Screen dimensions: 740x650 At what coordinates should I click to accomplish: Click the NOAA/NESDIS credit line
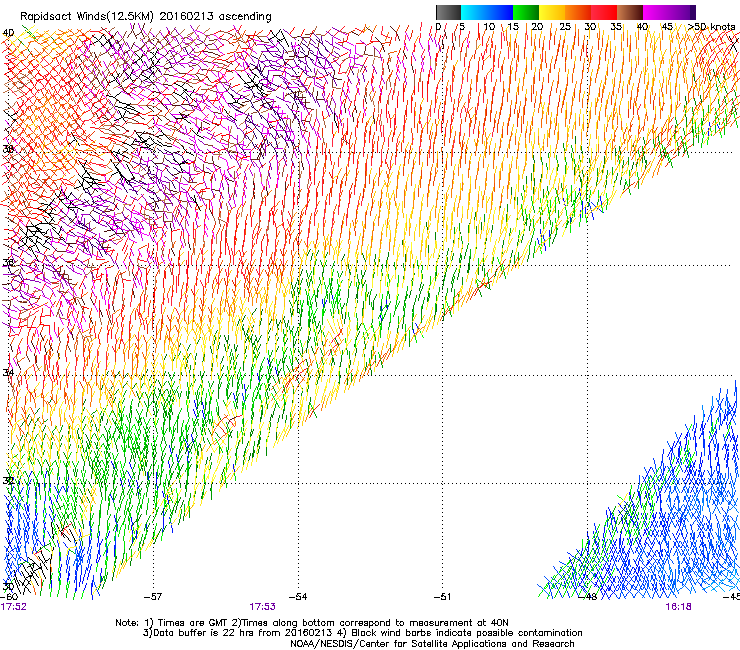[432, 644]
